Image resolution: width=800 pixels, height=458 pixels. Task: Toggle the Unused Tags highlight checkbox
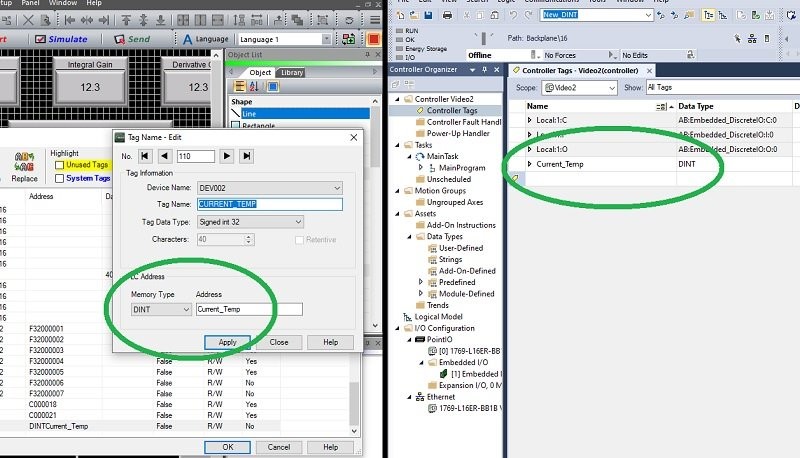point(60,165)
